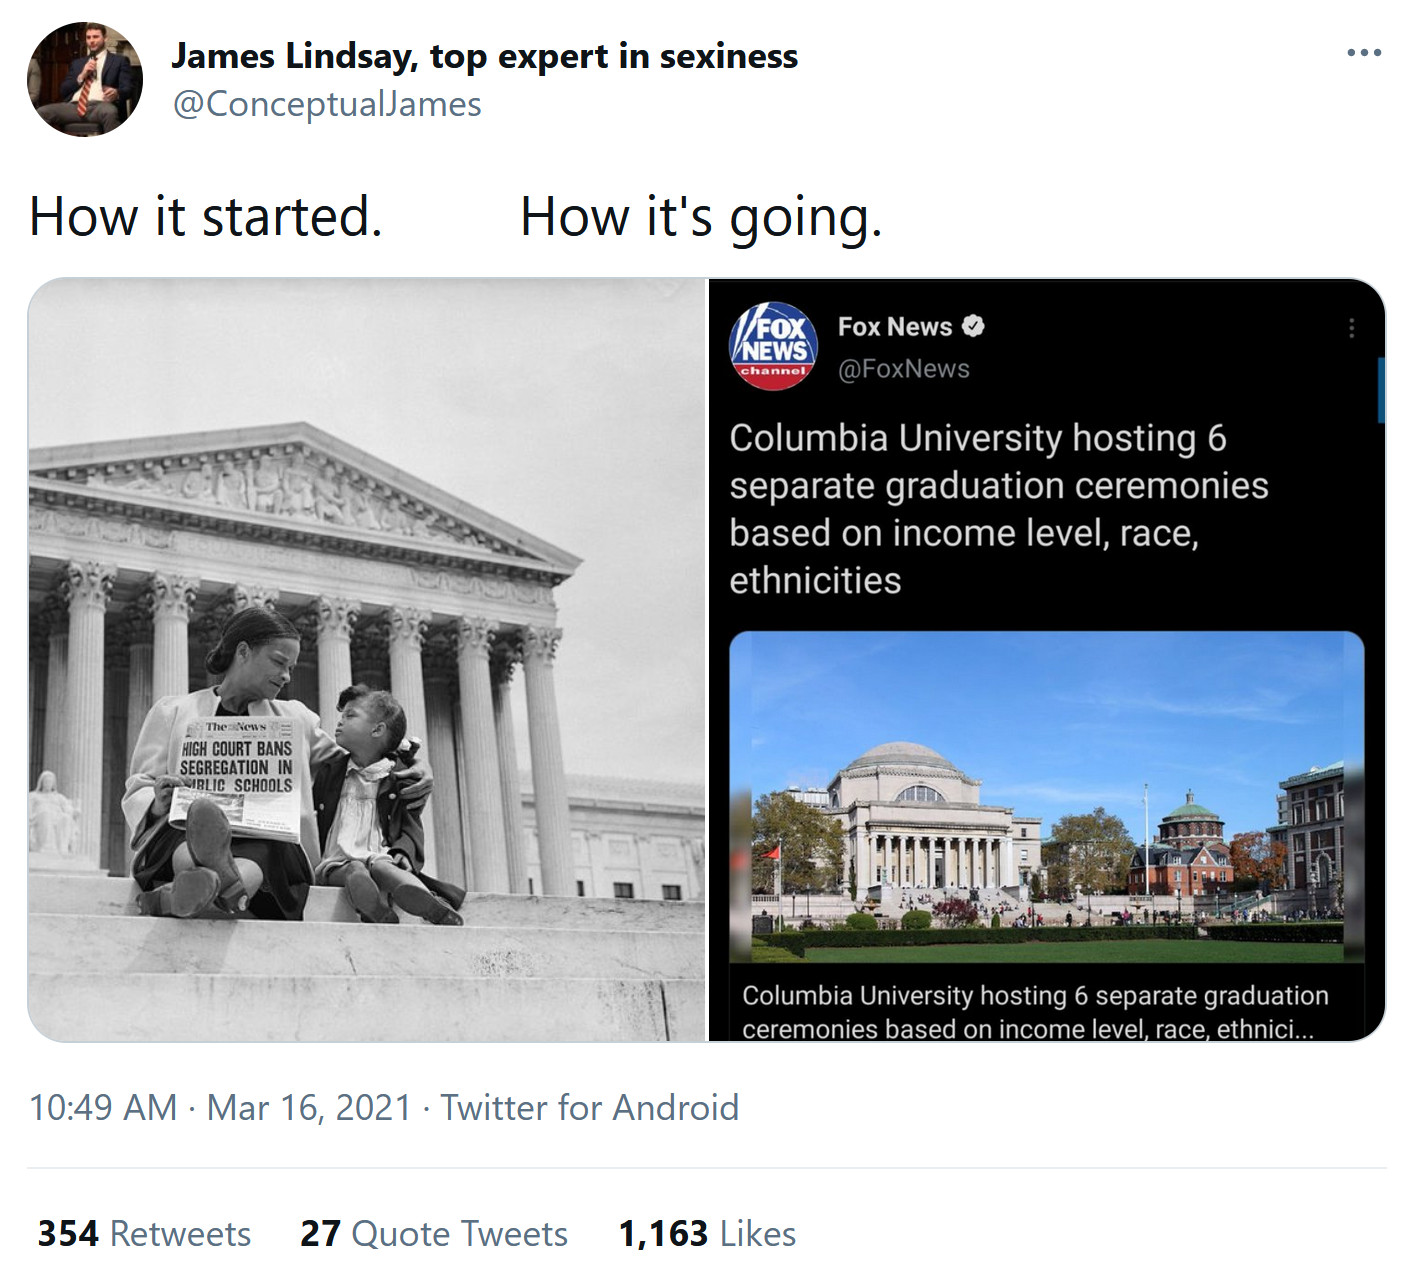Open the Fox News tweet vertical-dots menu
Viewport: 1420px width, 1285px height.
point(1351,328)
